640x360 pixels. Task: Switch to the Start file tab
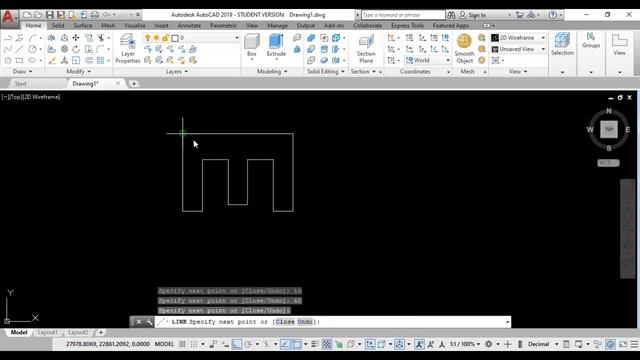pyautogui.click(x=21, y=84)
